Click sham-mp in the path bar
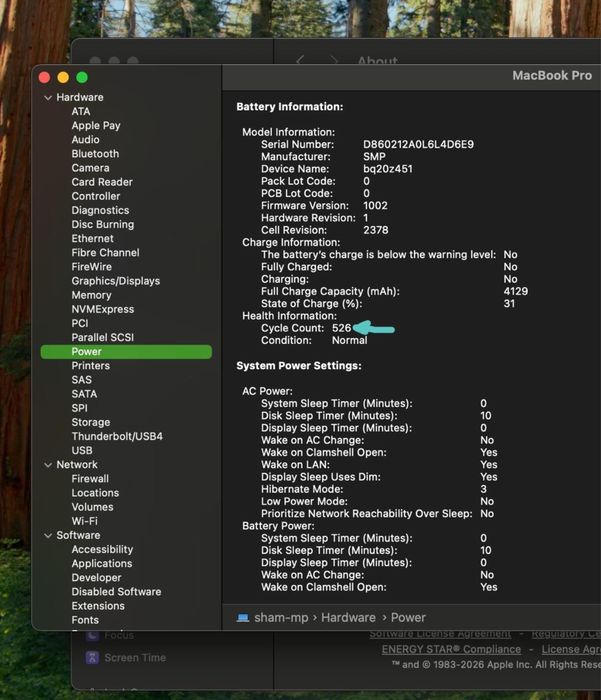This screenshot has width=601, height=700. click(281, 618)
